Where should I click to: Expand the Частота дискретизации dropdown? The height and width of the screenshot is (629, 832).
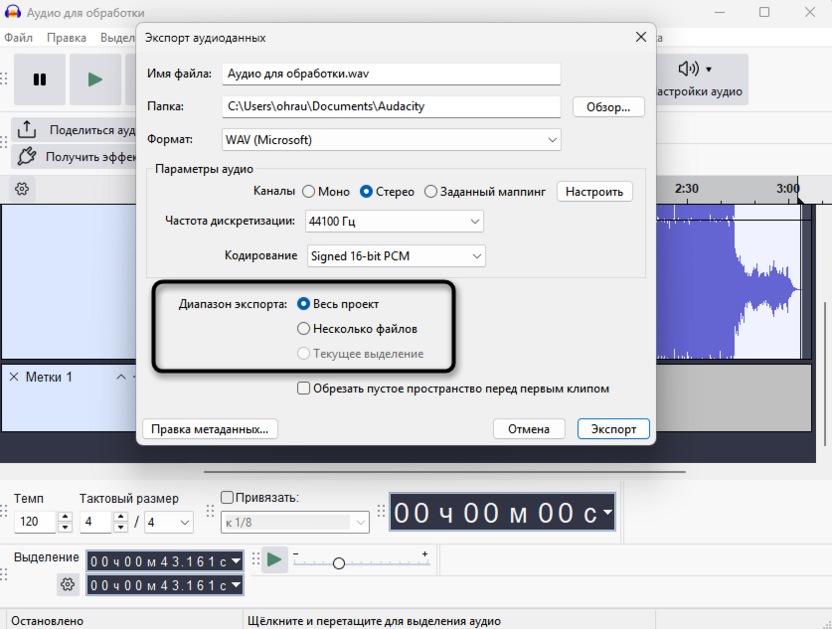[x=394, y=221]
